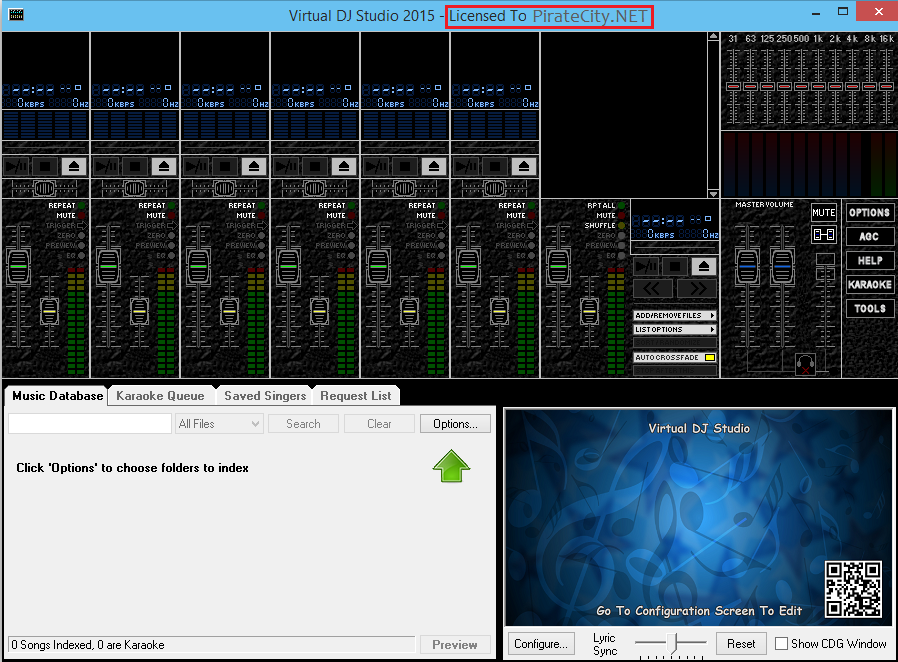
Task: Eject the track from deck 4
Action: click(x=344, y=167)
